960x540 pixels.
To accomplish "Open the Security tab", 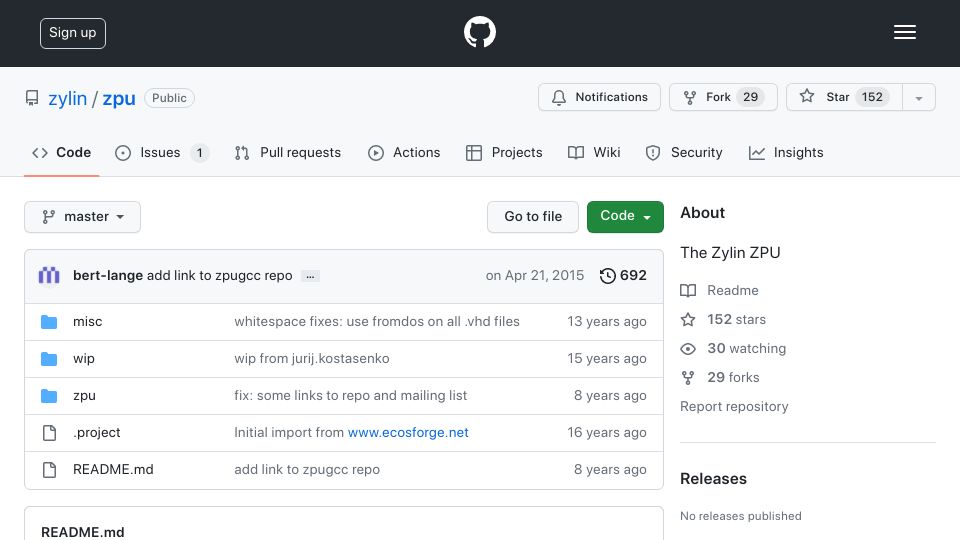I will 684,152.
